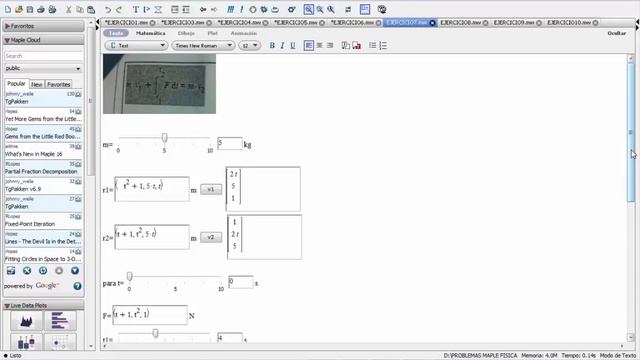Close the EJERCICIO7.mw tab

click(432, 23)
